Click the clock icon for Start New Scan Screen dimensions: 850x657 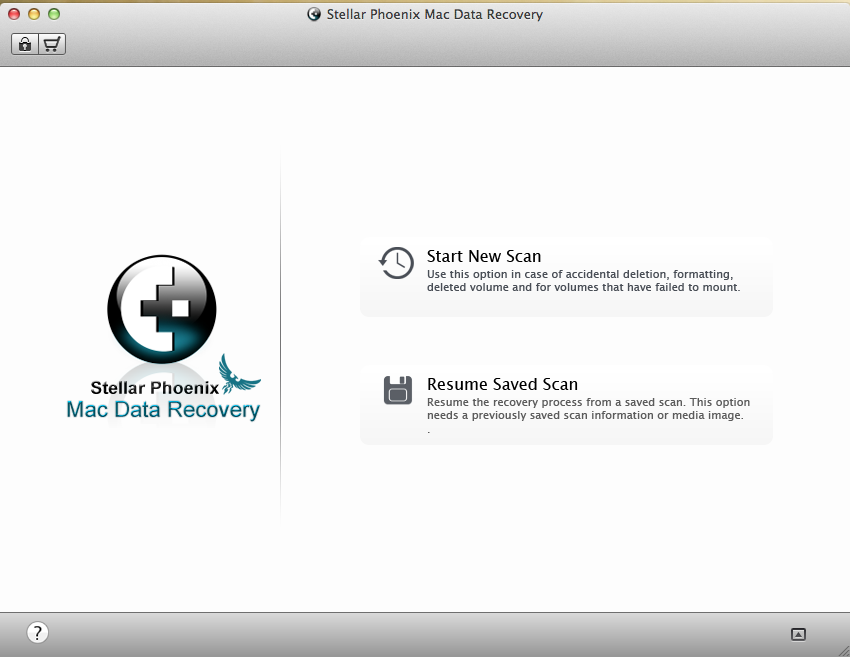(x=396, y=263)
